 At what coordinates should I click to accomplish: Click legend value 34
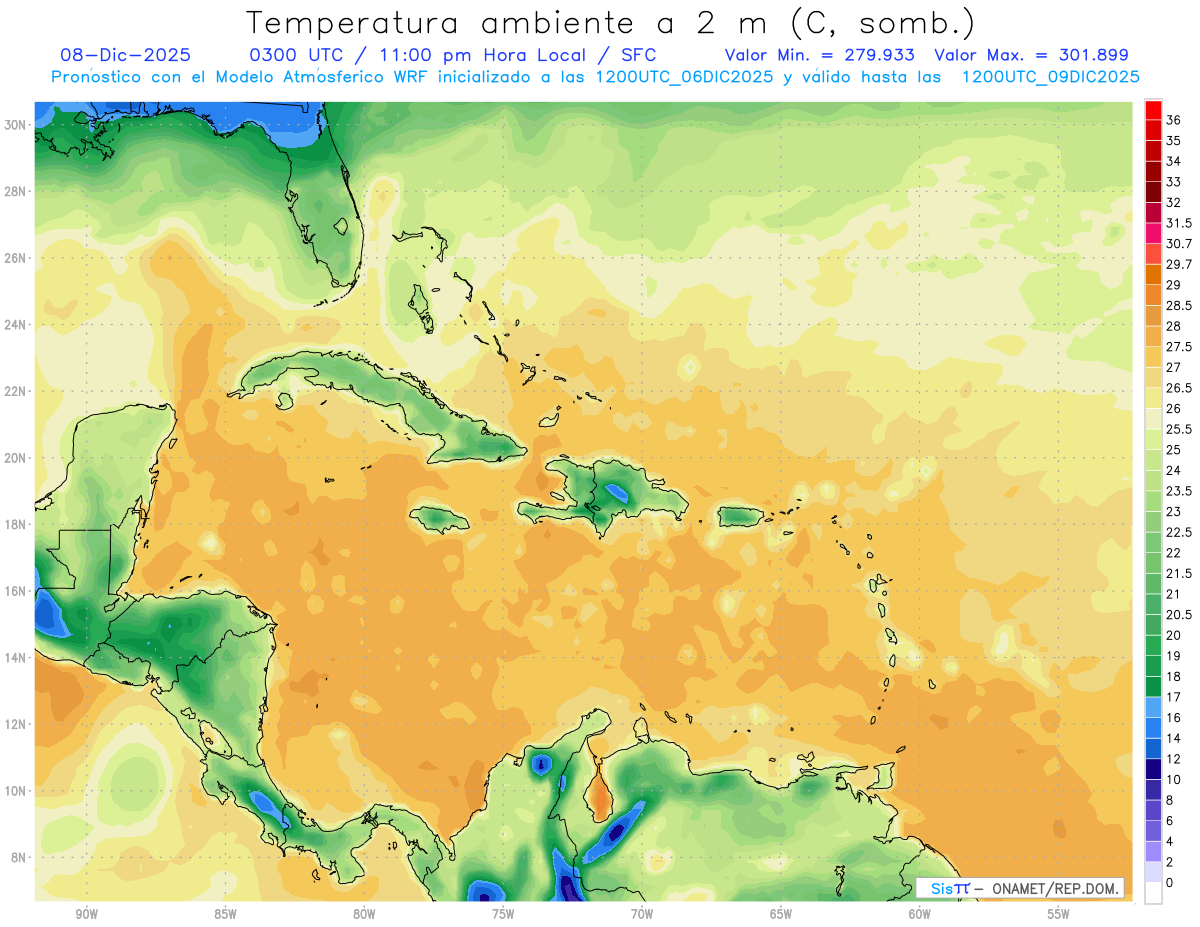(1173, 161)
